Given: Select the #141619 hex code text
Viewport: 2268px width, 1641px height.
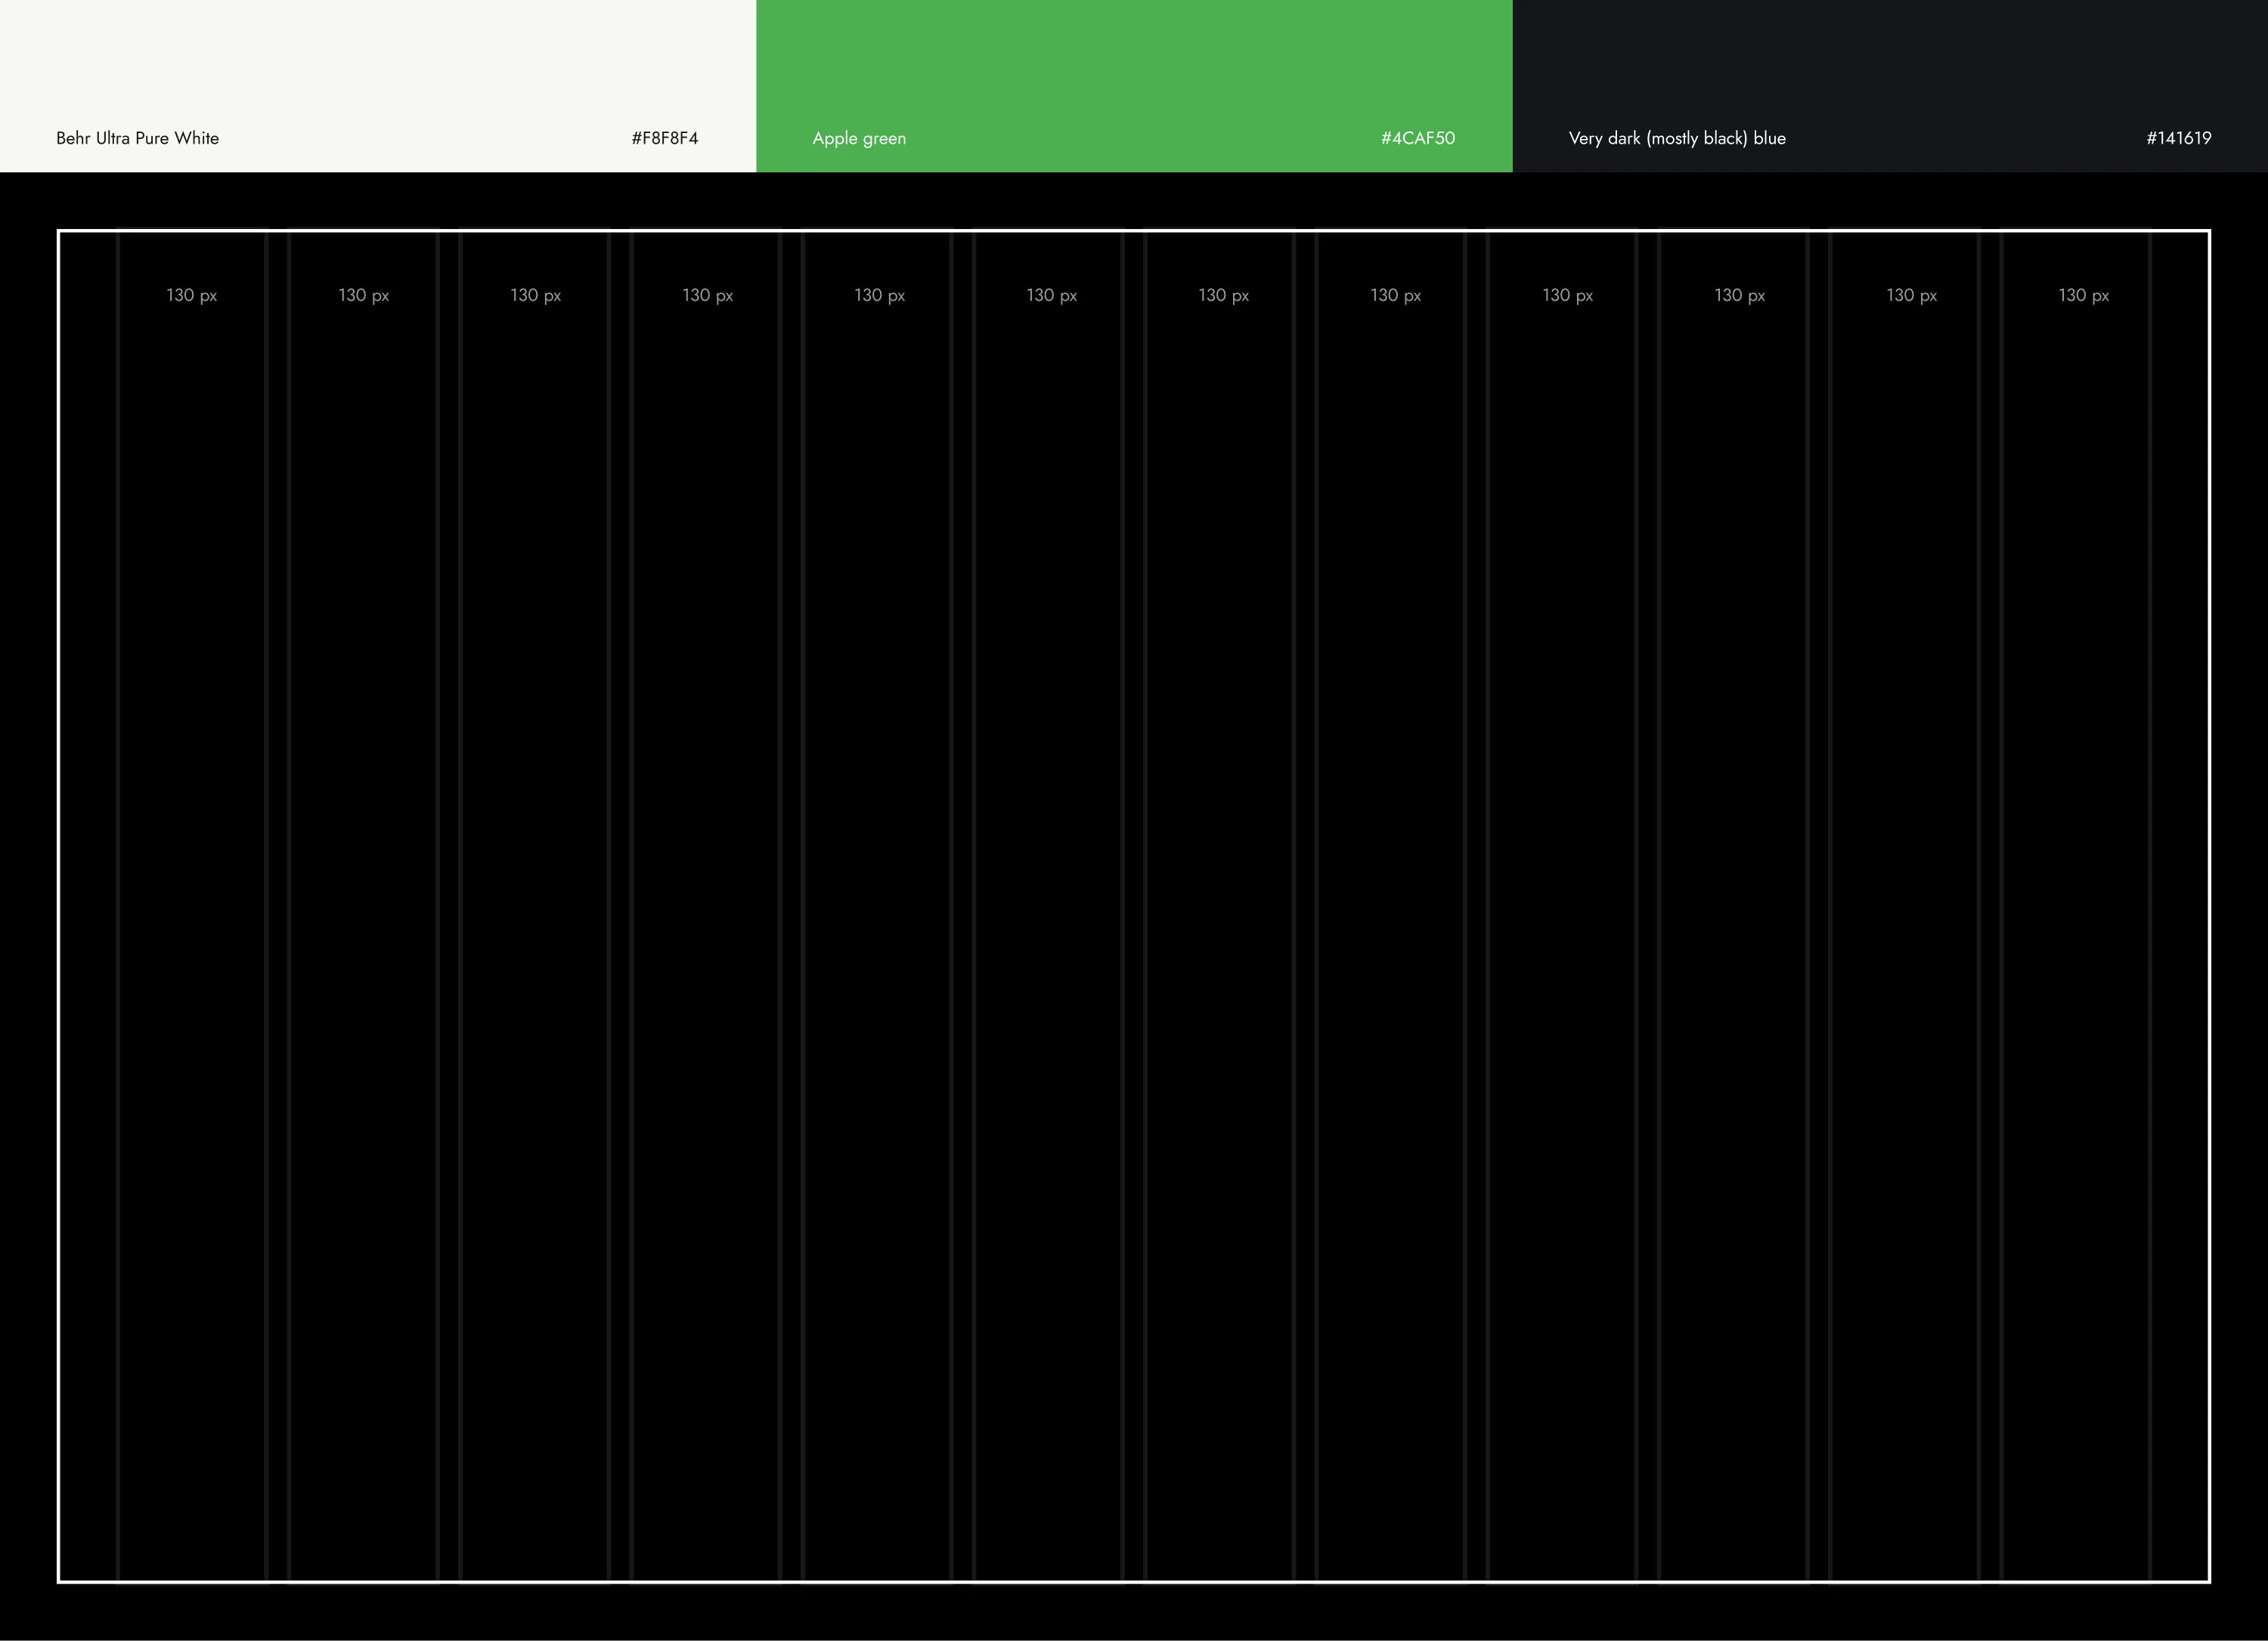Looking at the screenshot, I should point(2178,138).
